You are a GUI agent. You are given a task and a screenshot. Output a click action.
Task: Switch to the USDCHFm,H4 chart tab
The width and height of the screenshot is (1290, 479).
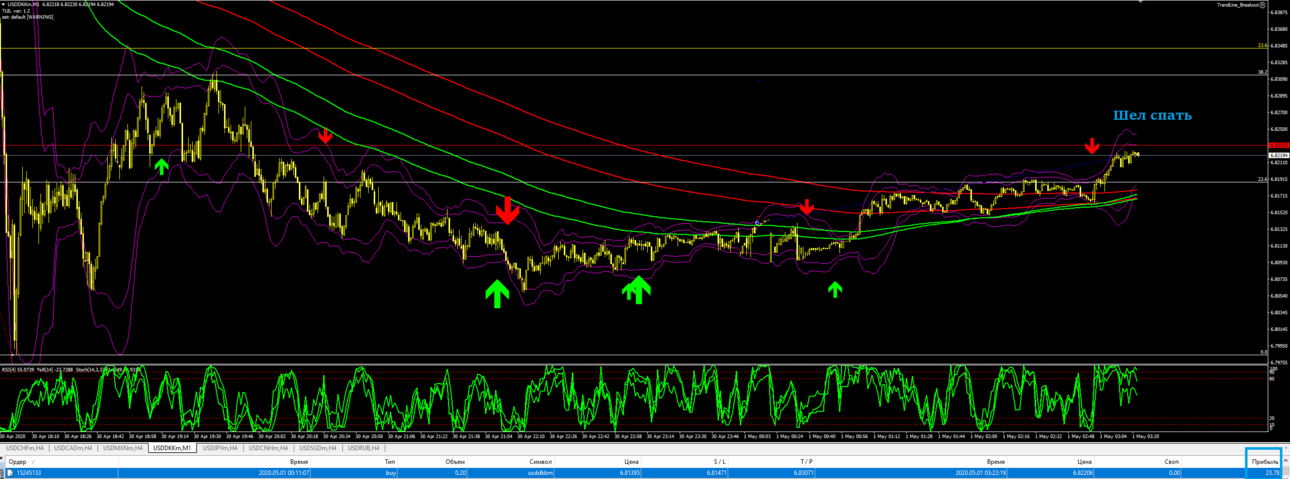point(25,448)
